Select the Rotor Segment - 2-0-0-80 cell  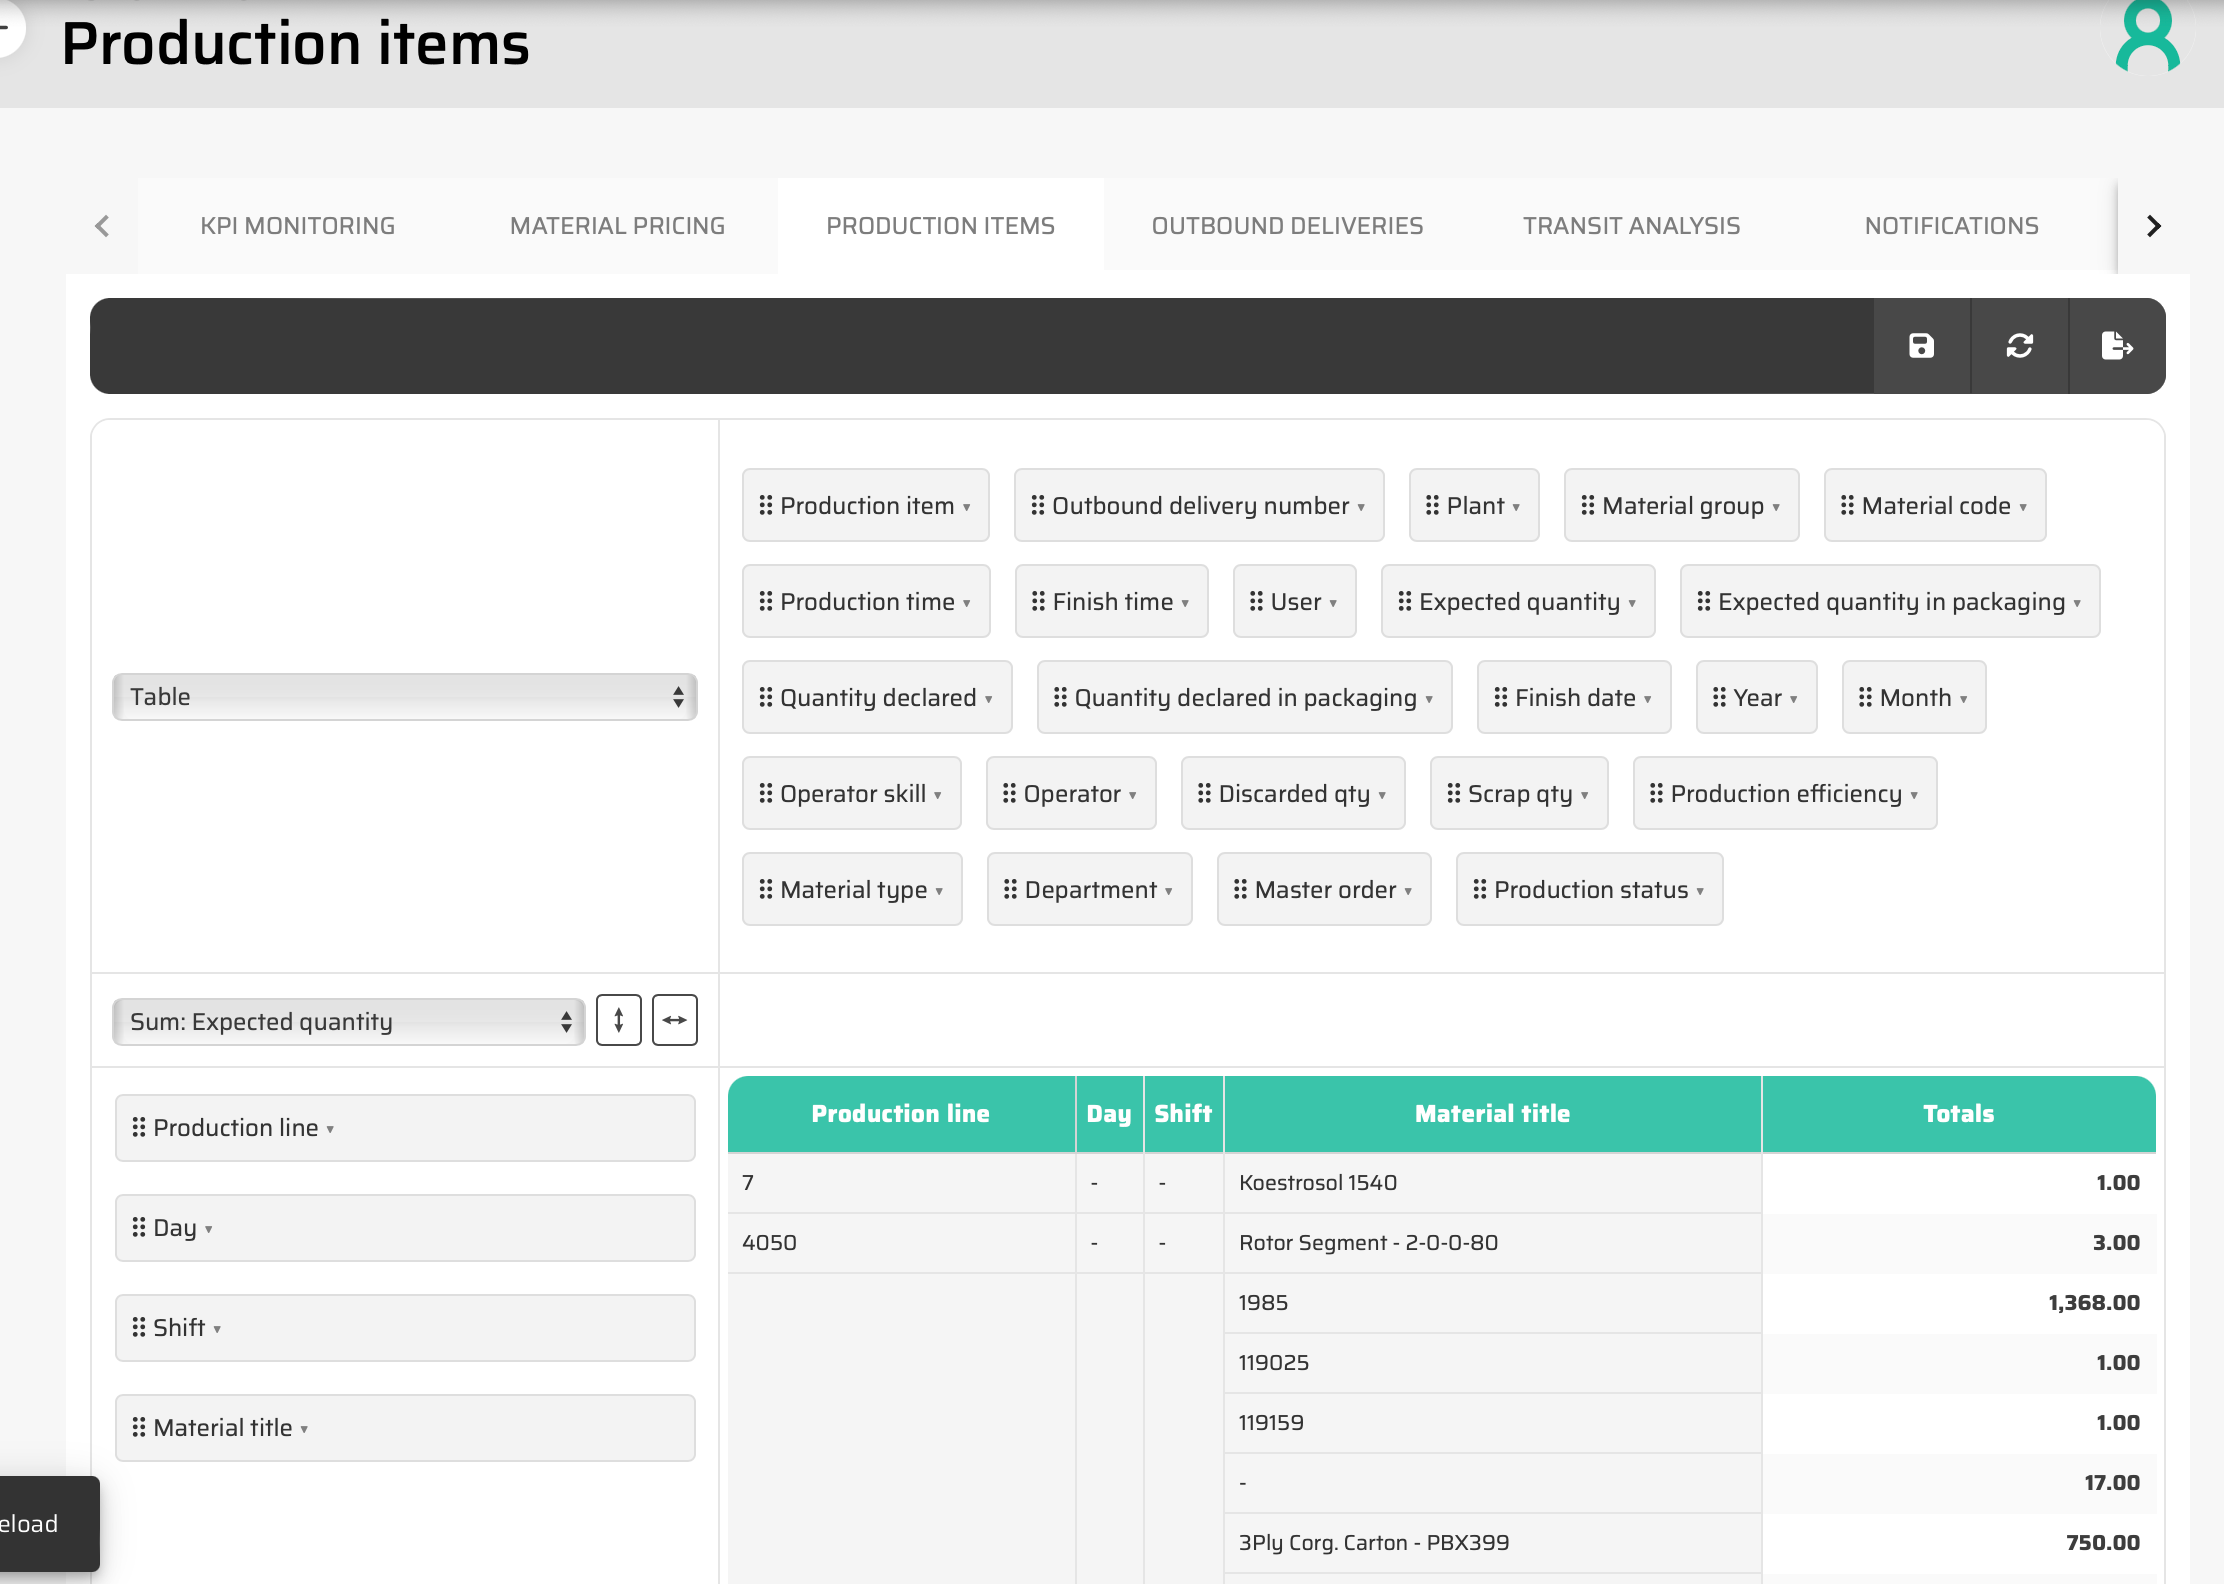point(1368,1243)
